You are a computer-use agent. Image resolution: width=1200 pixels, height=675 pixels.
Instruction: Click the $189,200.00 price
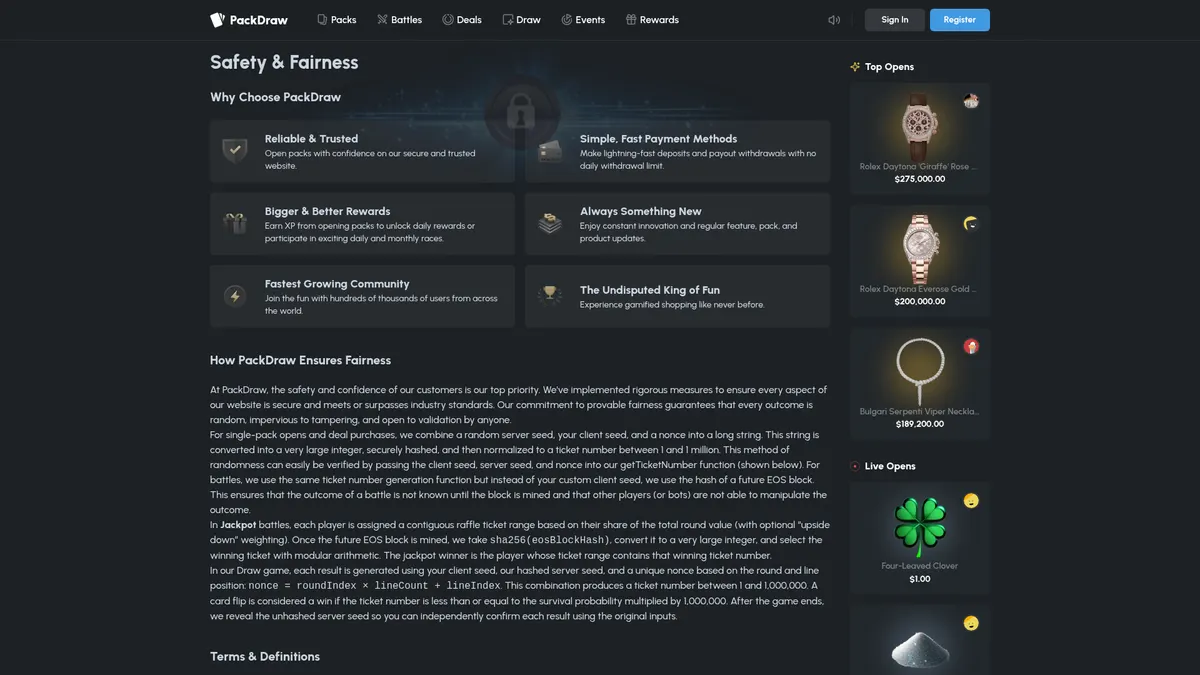tap(920, 424)
